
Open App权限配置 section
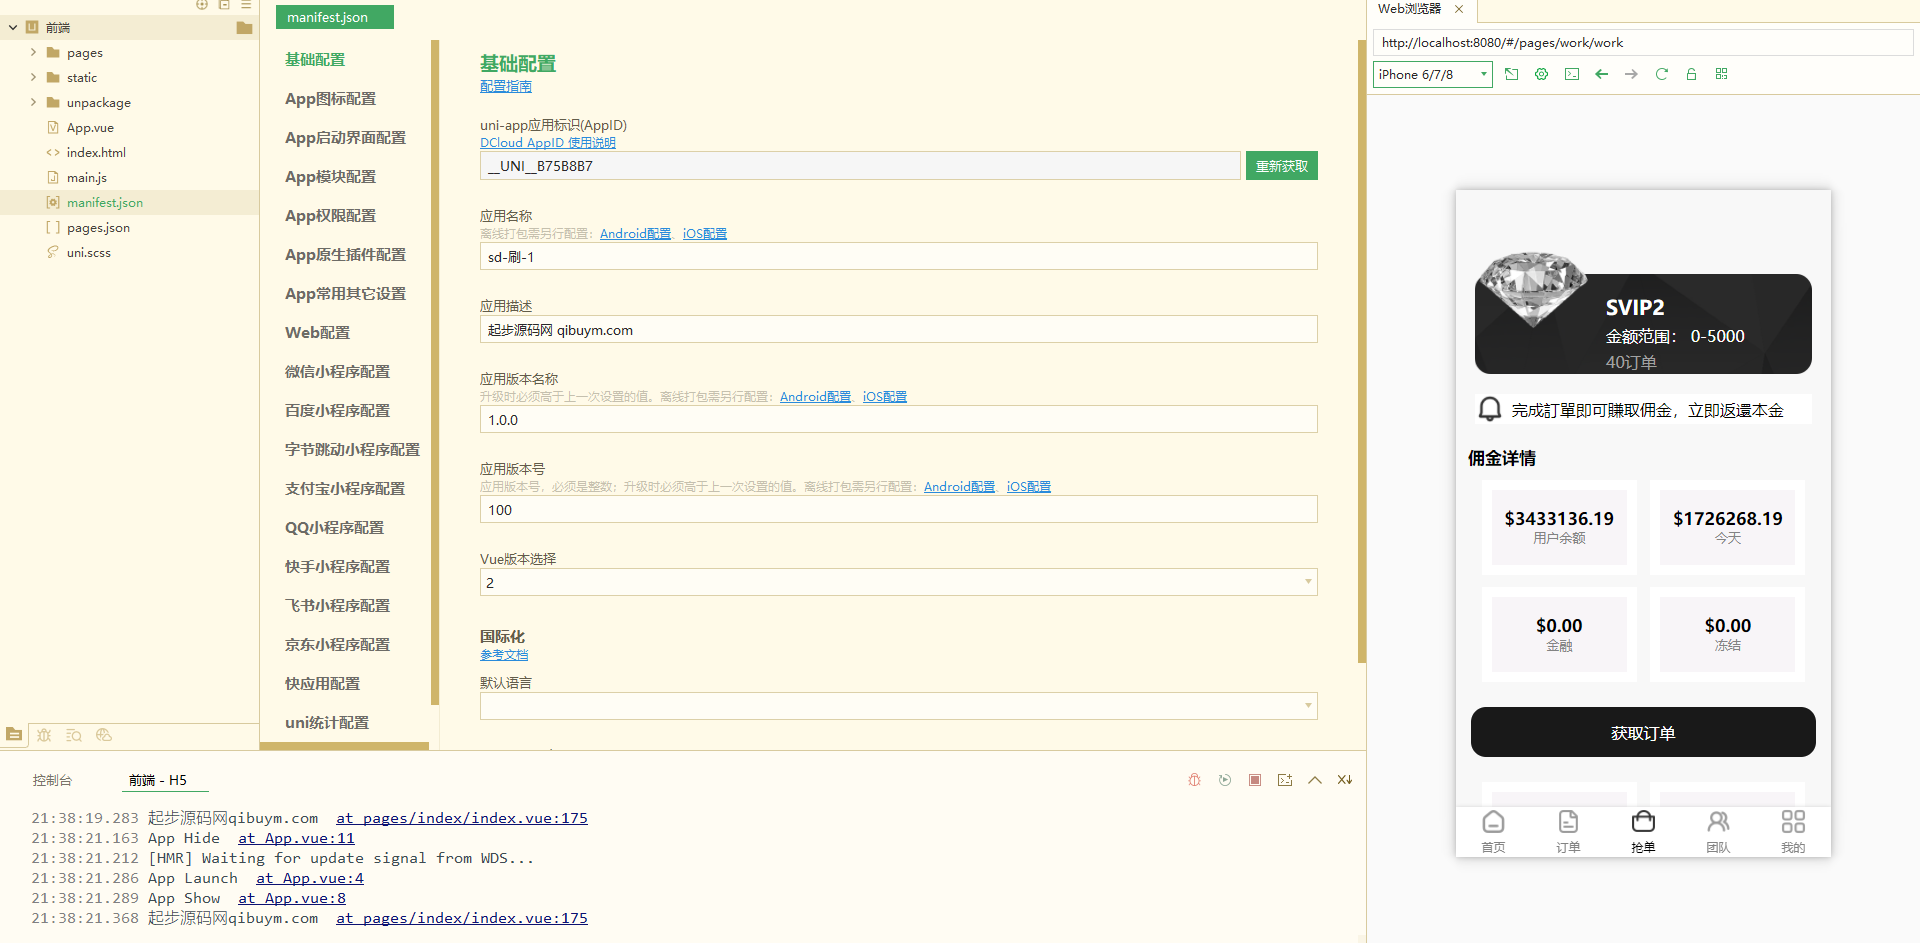tap(330, 215)
